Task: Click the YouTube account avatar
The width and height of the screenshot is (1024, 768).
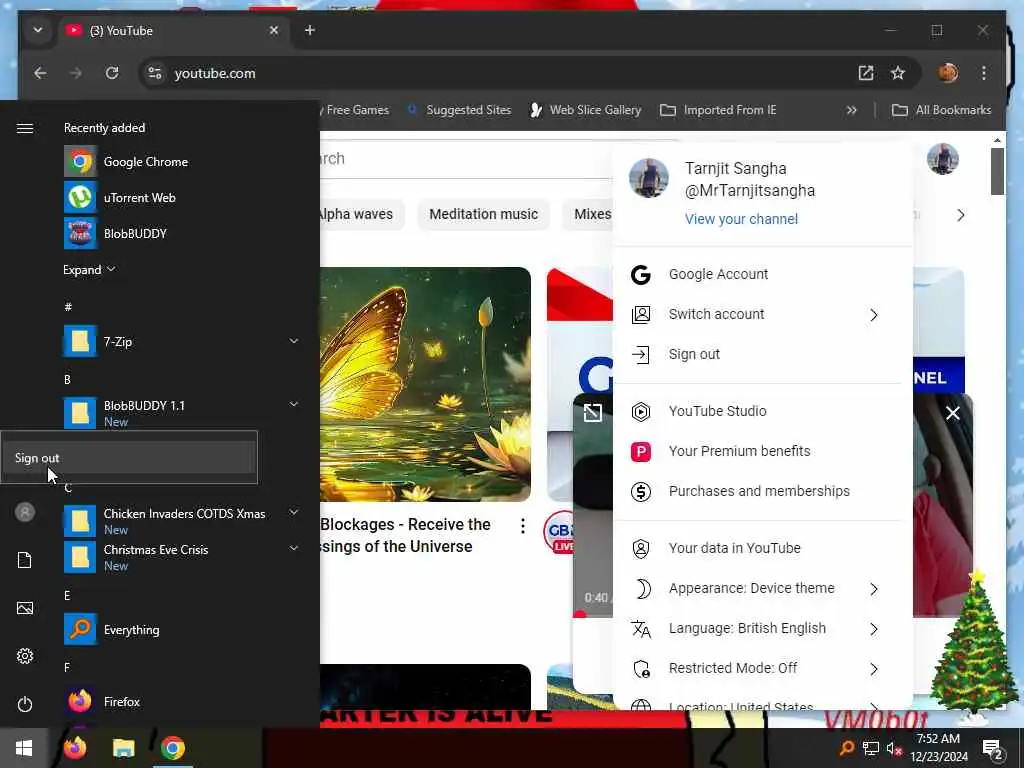Action: 943,159
